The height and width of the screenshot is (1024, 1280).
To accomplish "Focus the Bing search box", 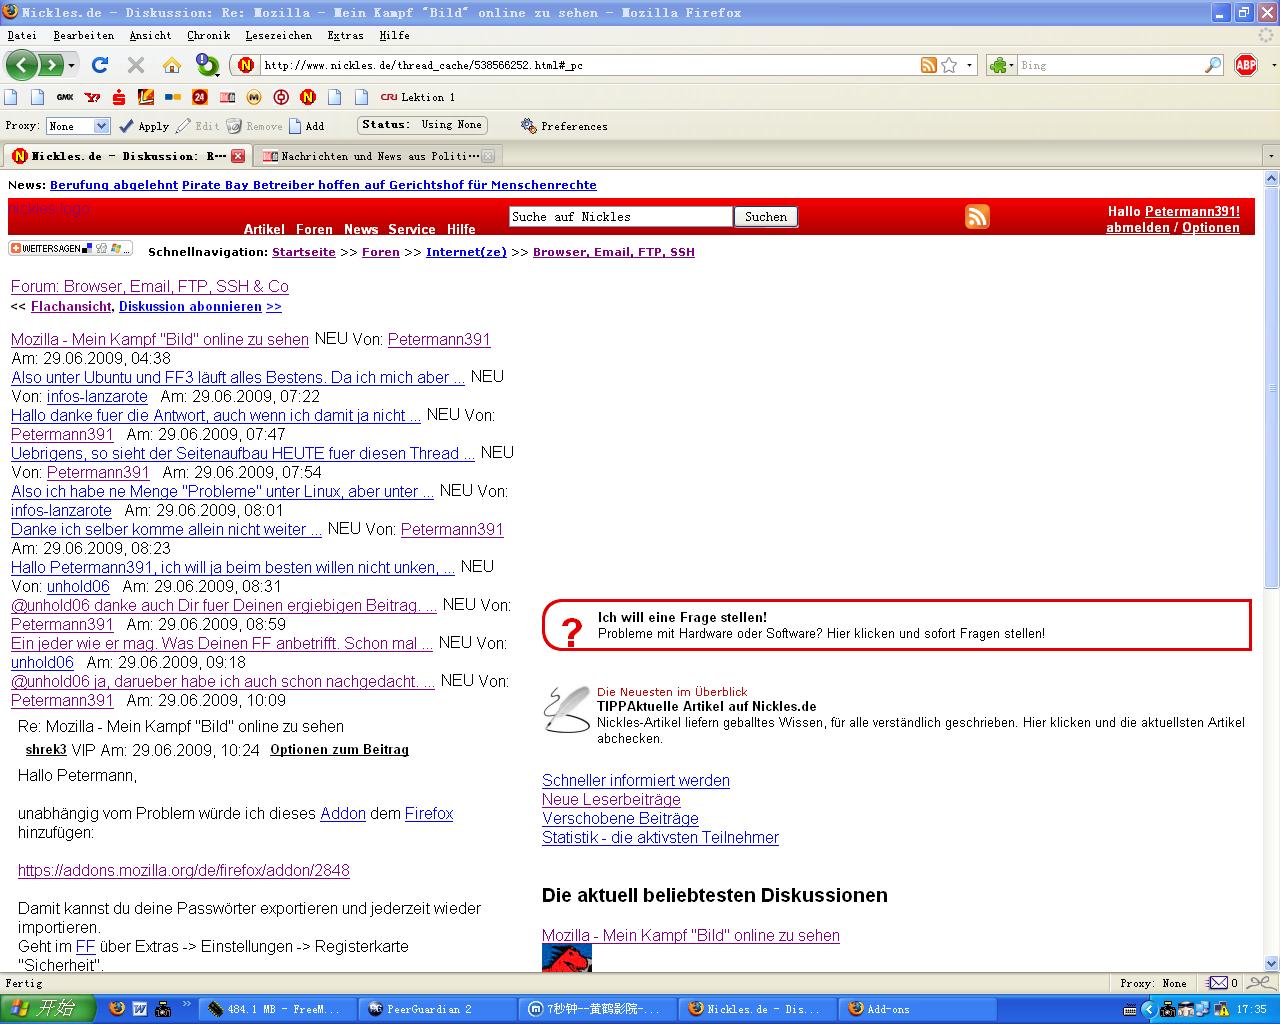I will click(1110, 66).
